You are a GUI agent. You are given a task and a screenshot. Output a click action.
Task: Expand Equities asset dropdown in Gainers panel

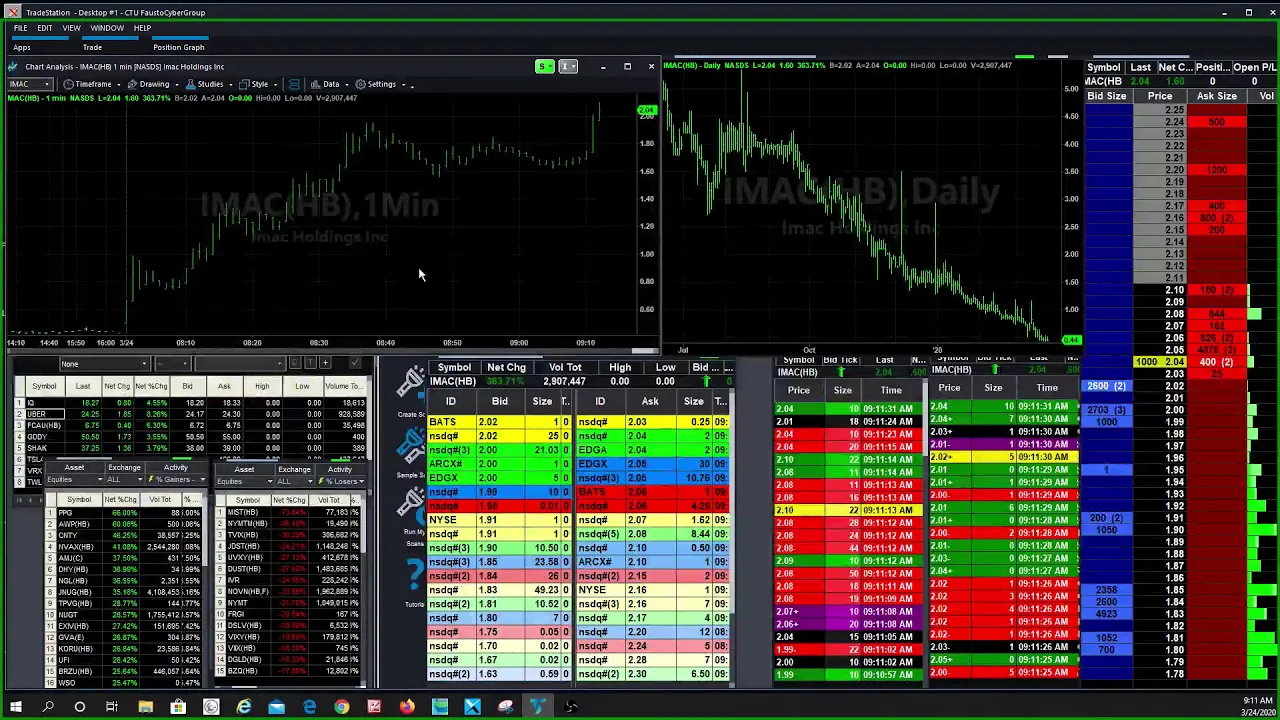point(100,481)
